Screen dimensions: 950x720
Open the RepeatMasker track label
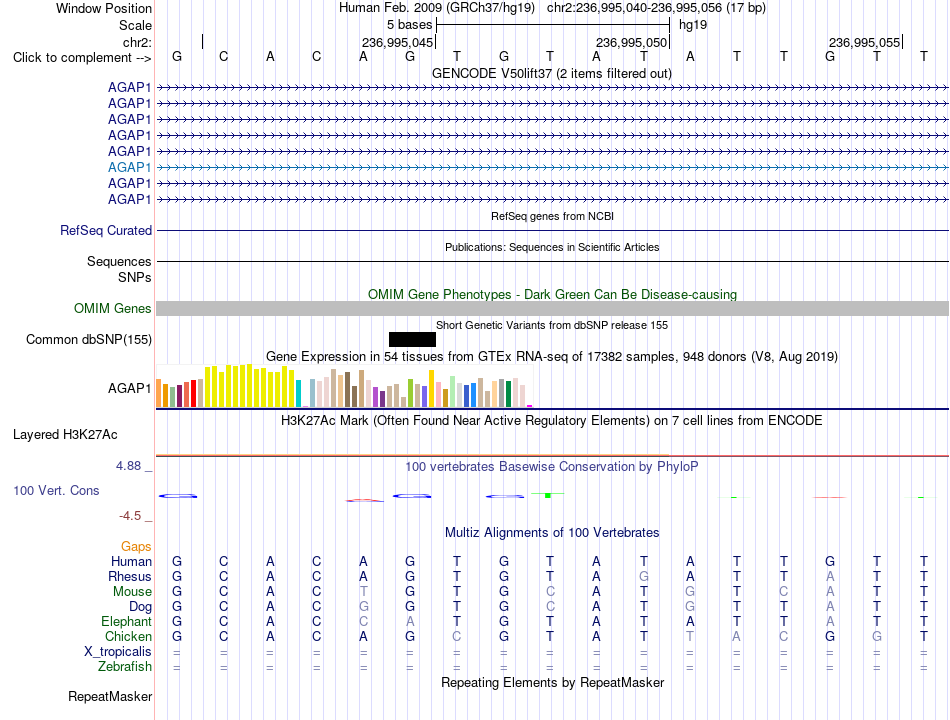click(x=110, y=696)
